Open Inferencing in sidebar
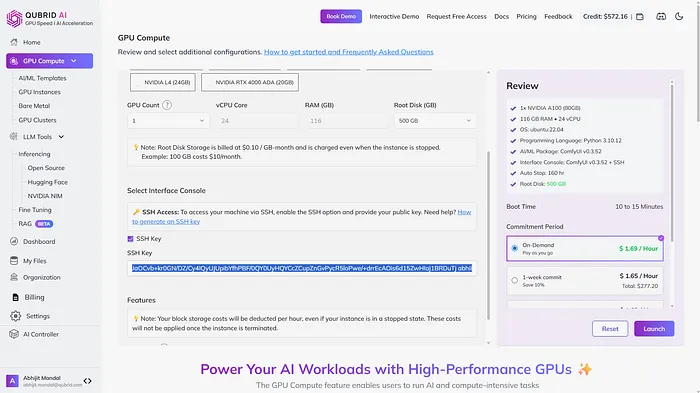This screenshot has width=700, height=393. coord(34,154)
